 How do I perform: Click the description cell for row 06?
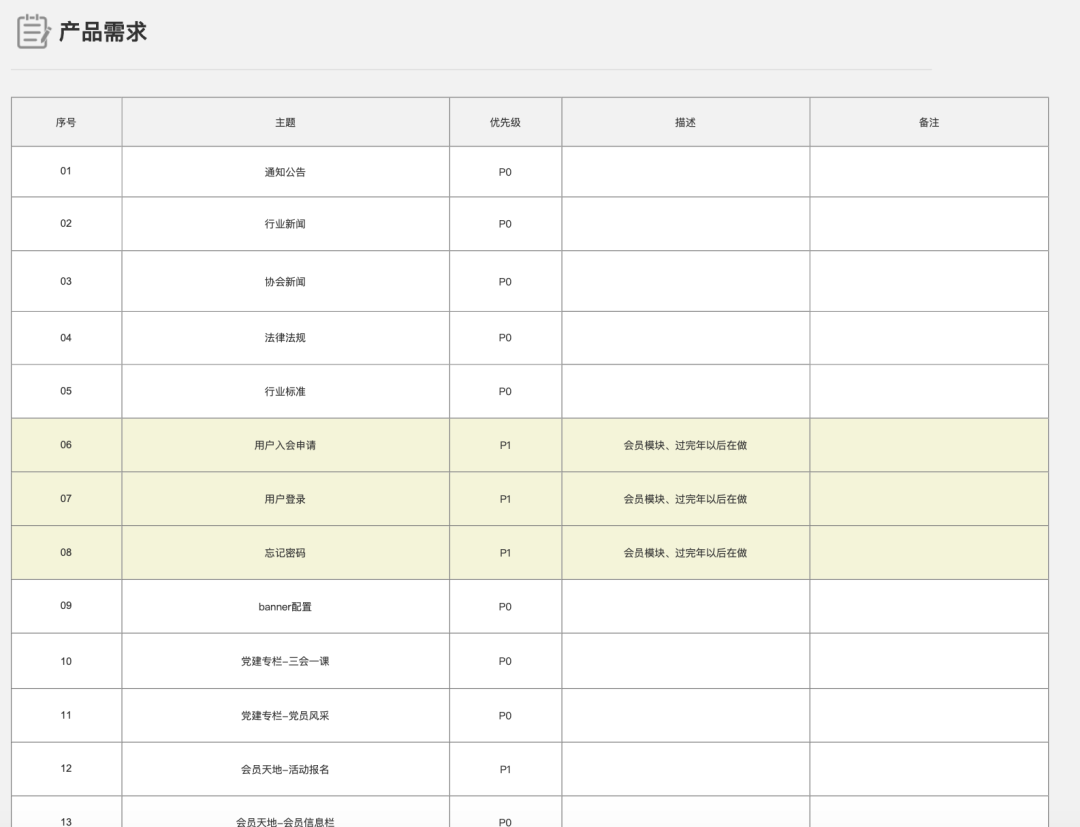(x=685, y=446)
